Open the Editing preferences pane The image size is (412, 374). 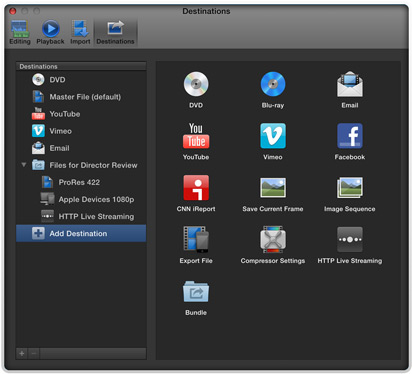[x=20, y=32]
